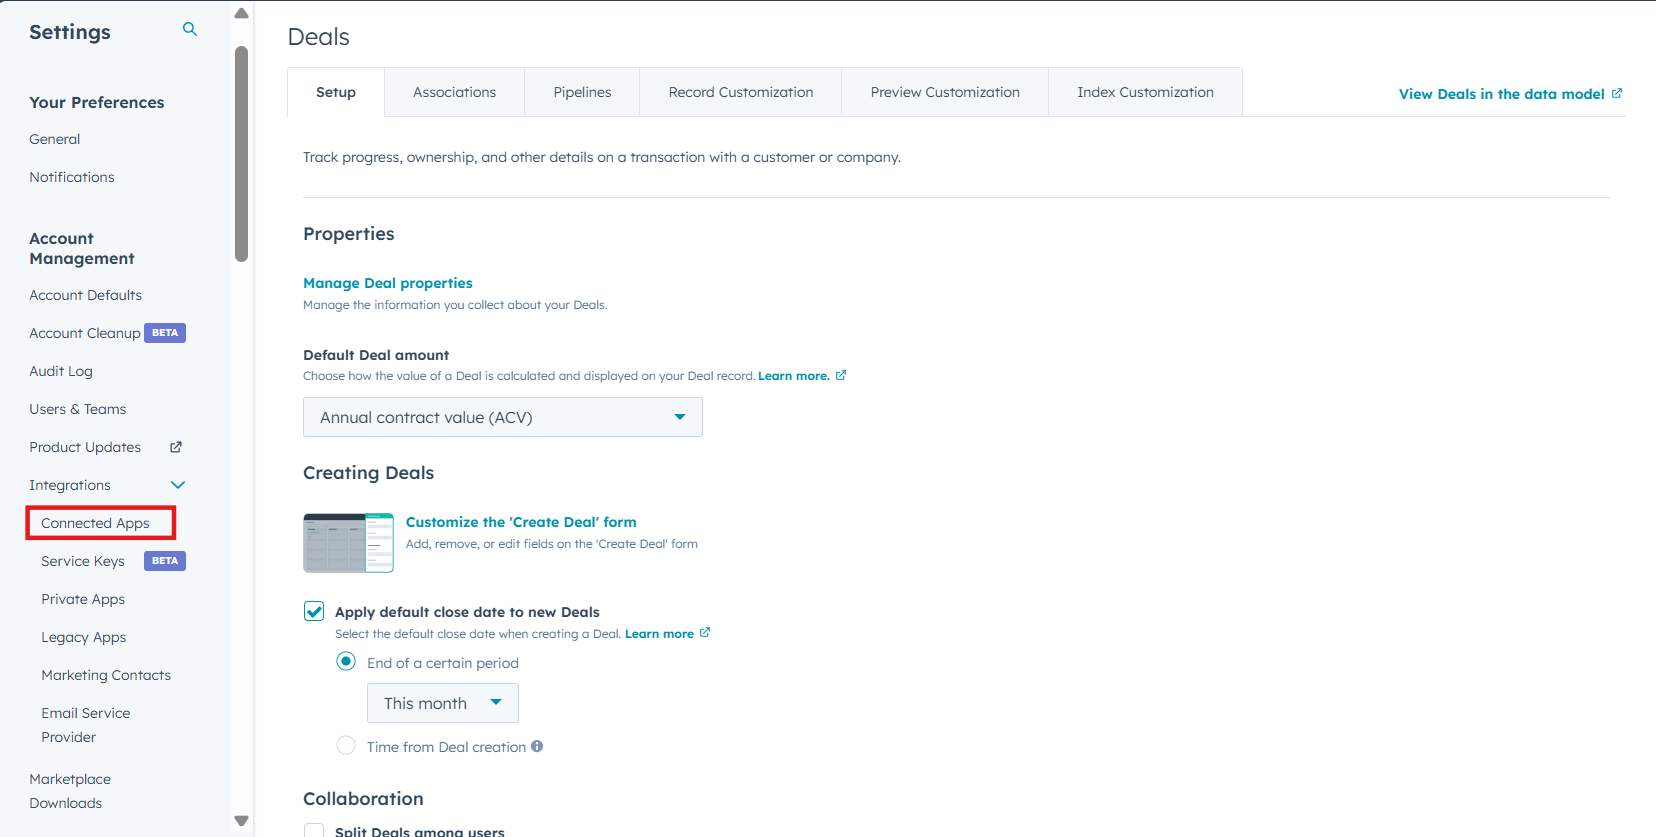This screenshot has height=837, width=1656.
Task: Go to Marketing Contacts
Action: tap(106, 675)
